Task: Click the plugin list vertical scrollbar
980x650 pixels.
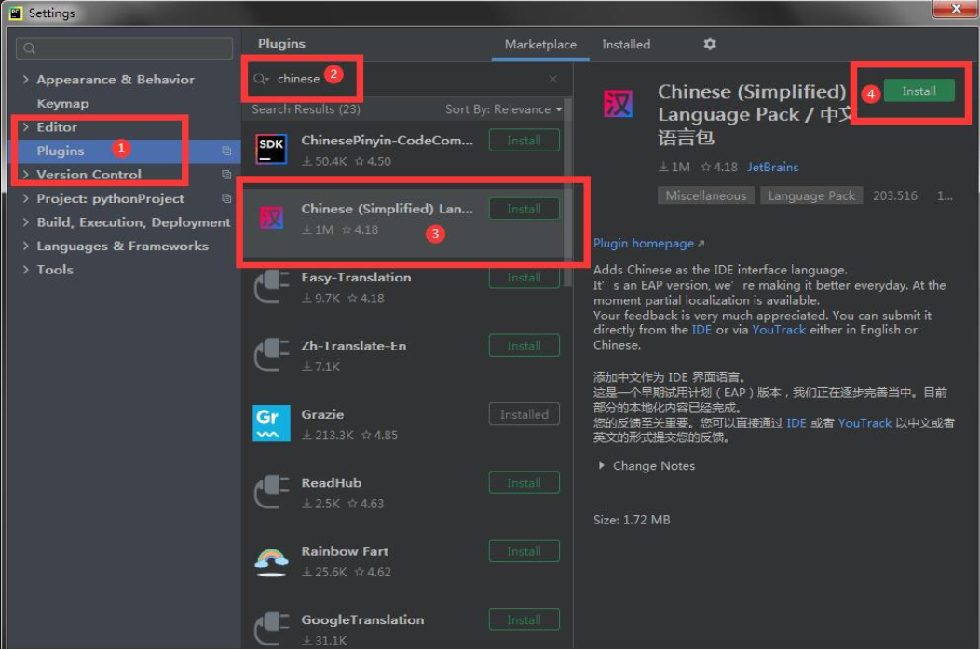Action: coord(568,192)
